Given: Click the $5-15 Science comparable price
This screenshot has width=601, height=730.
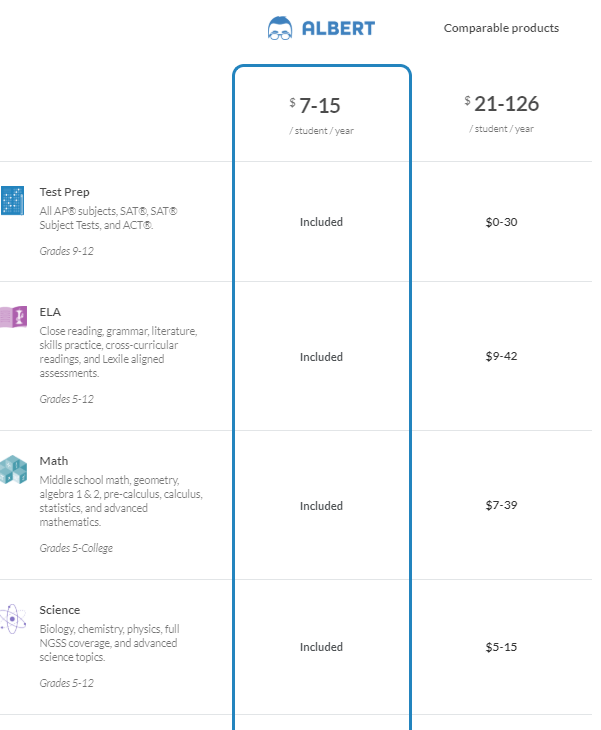Looking at the screenshot, I should point(501,647).
